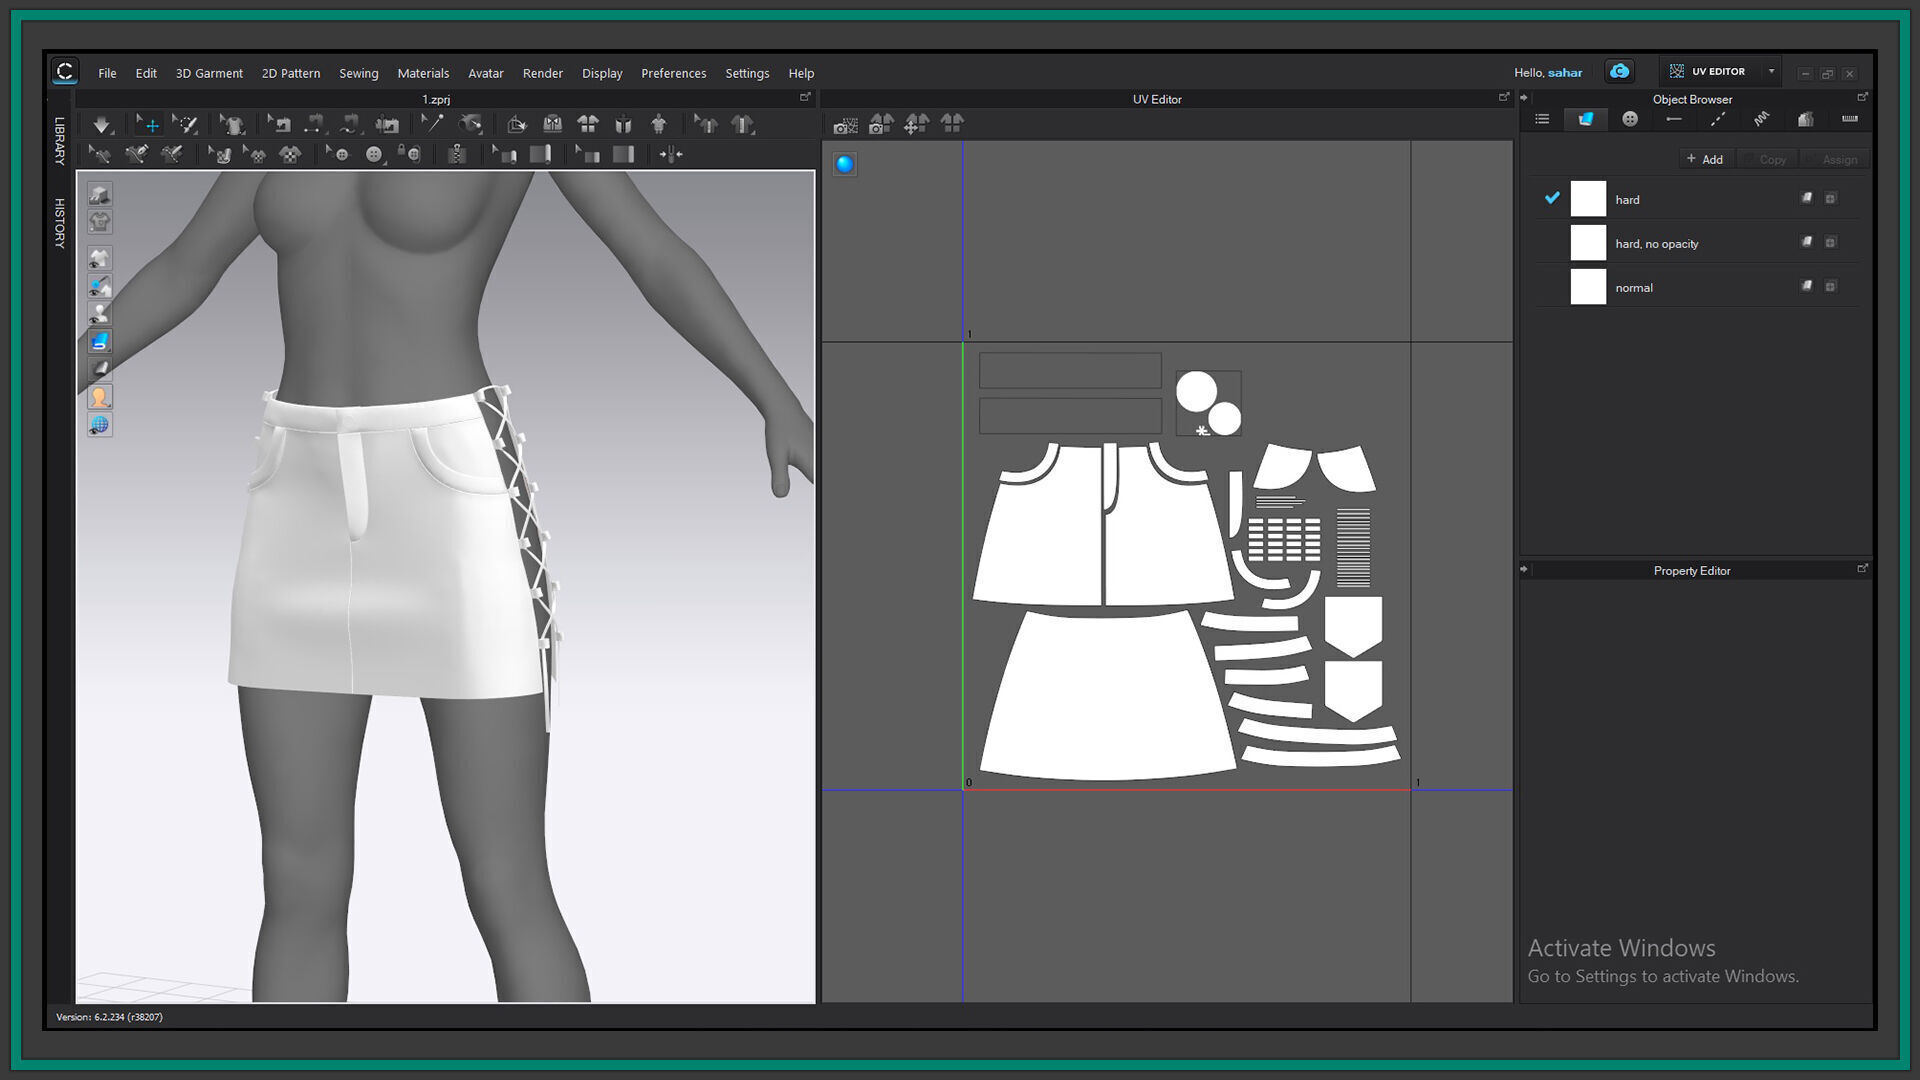The width and height of the screenshot is (1920, 1080).
Task: Select the Tack pin tool
Action: 432,124
